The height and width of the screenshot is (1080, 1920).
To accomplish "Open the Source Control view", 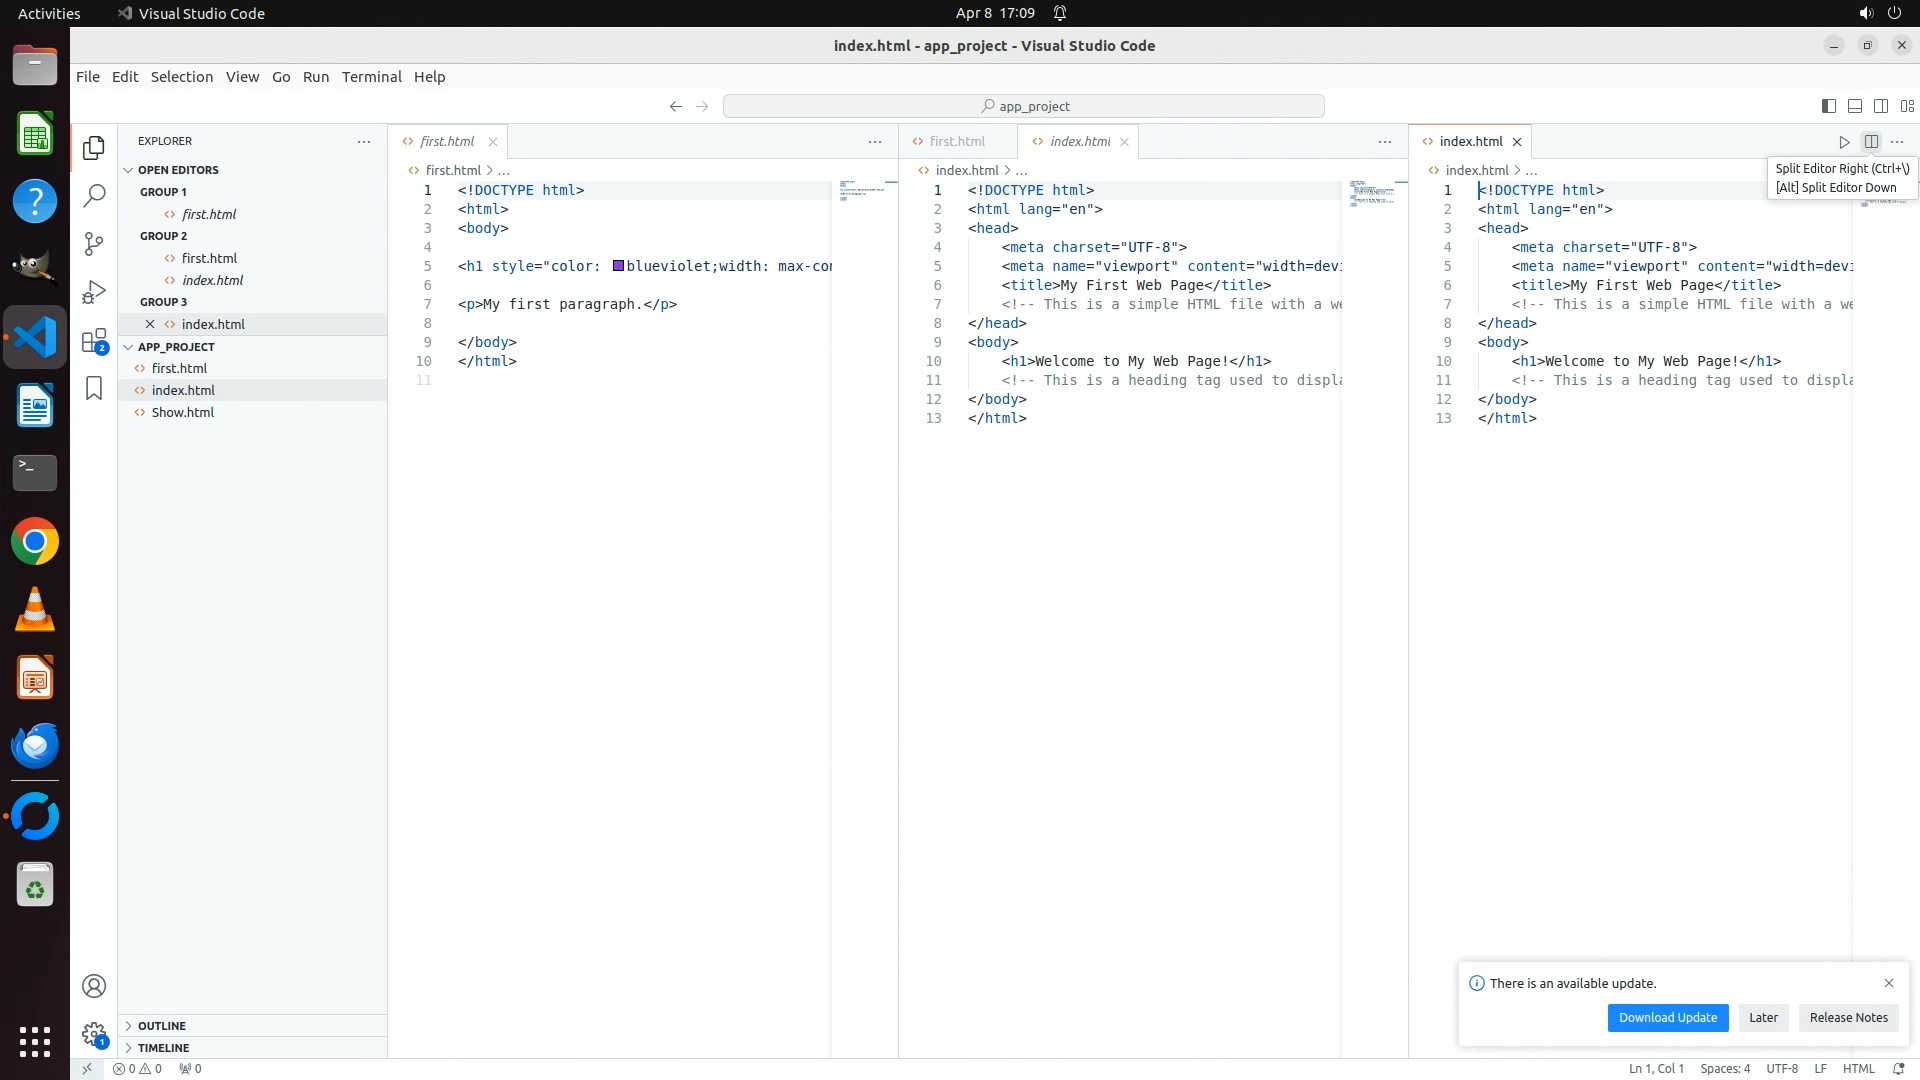I will pyautogui.click(x=94, y=244).
